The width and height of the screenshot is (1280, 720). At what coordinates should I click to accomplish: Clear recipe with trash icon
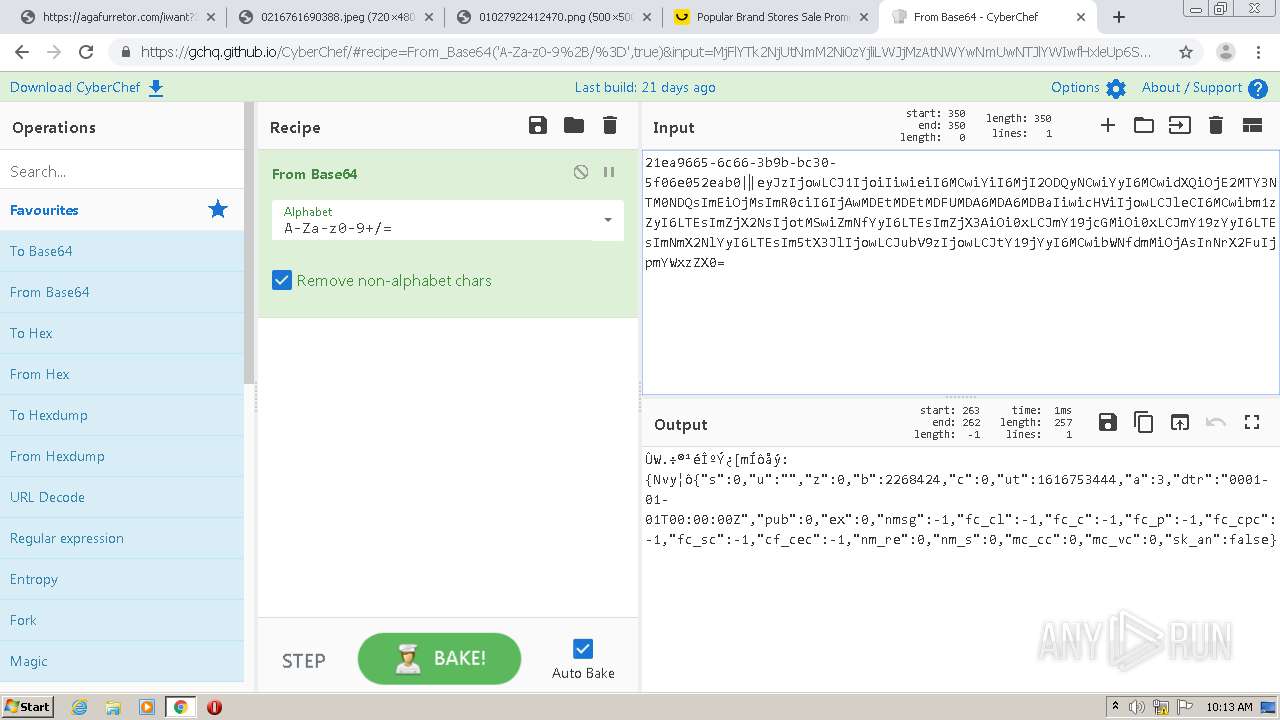(610, 125)
